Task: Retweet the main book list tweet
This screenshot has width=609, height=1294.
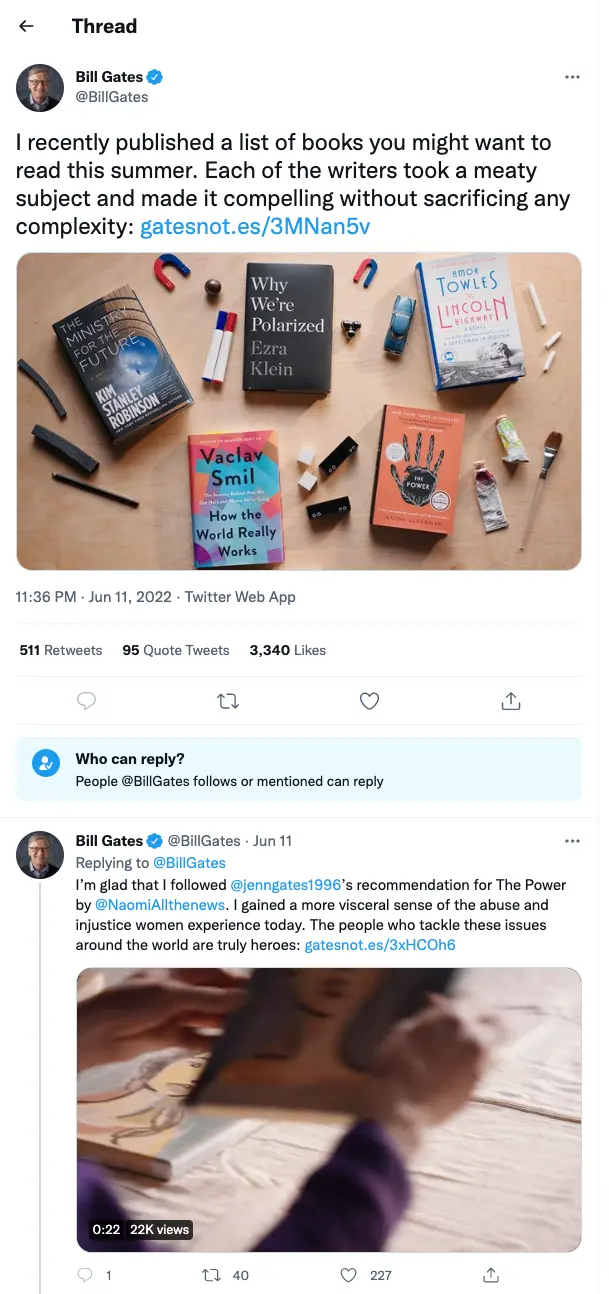Action: (228, 701)
